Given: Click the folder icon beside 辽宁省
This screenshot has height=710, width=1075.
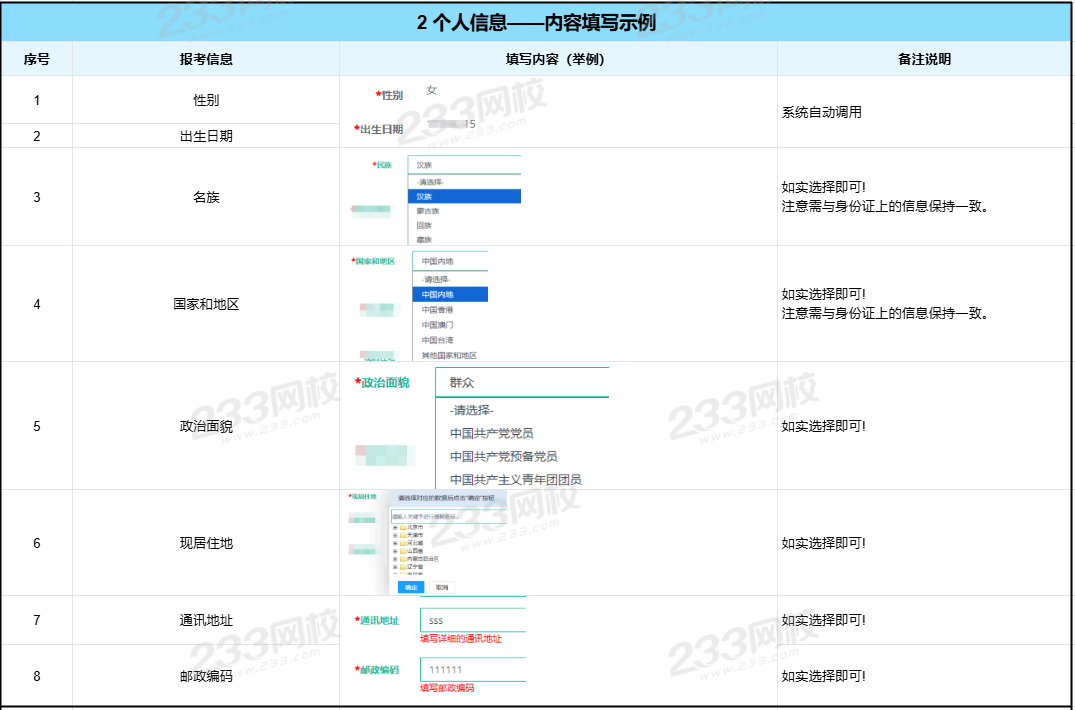Looking at the screenshot, I should coord(403,567).
